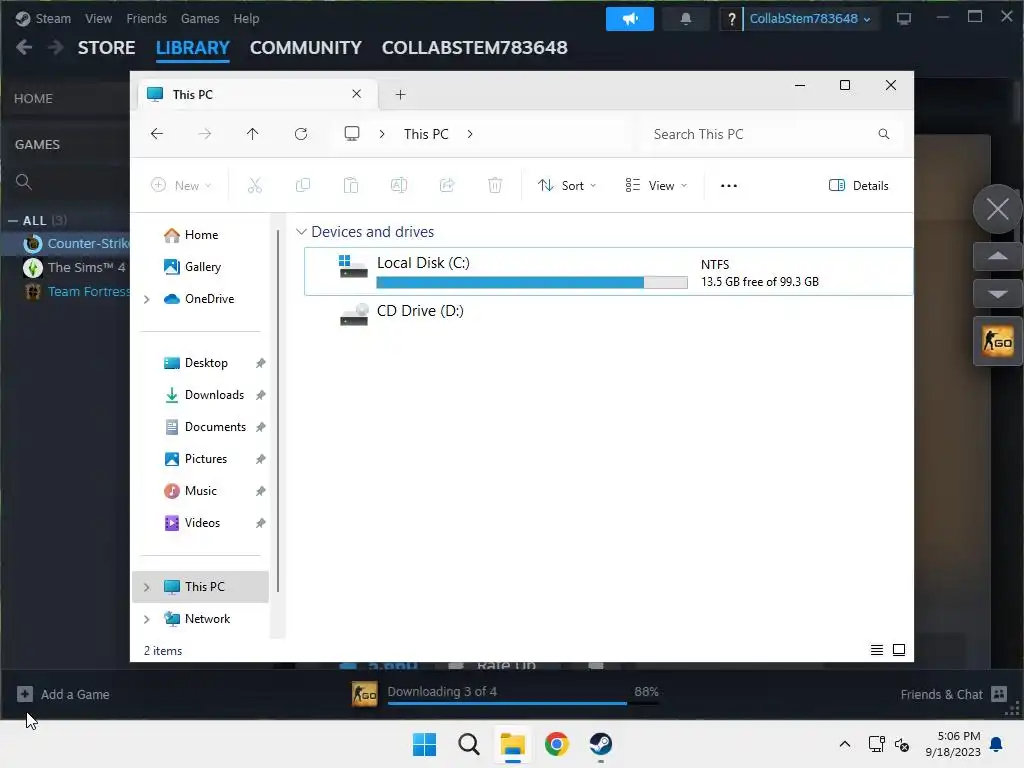Click the Paste clipboard icon in Explorer toolbar
This screenshot has width=1024, height=768.
(x=351, y=185)
